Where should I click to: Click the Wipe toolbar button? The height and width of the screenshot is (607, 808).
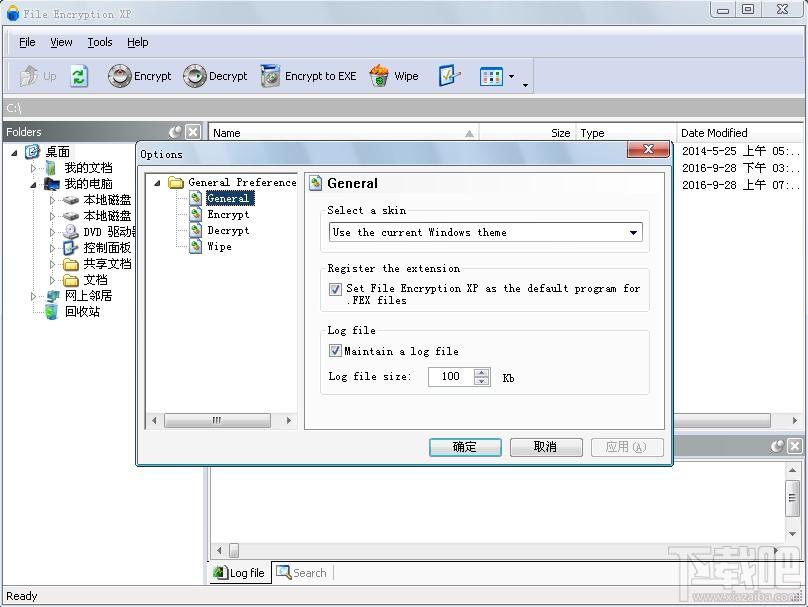click(394, 76)
